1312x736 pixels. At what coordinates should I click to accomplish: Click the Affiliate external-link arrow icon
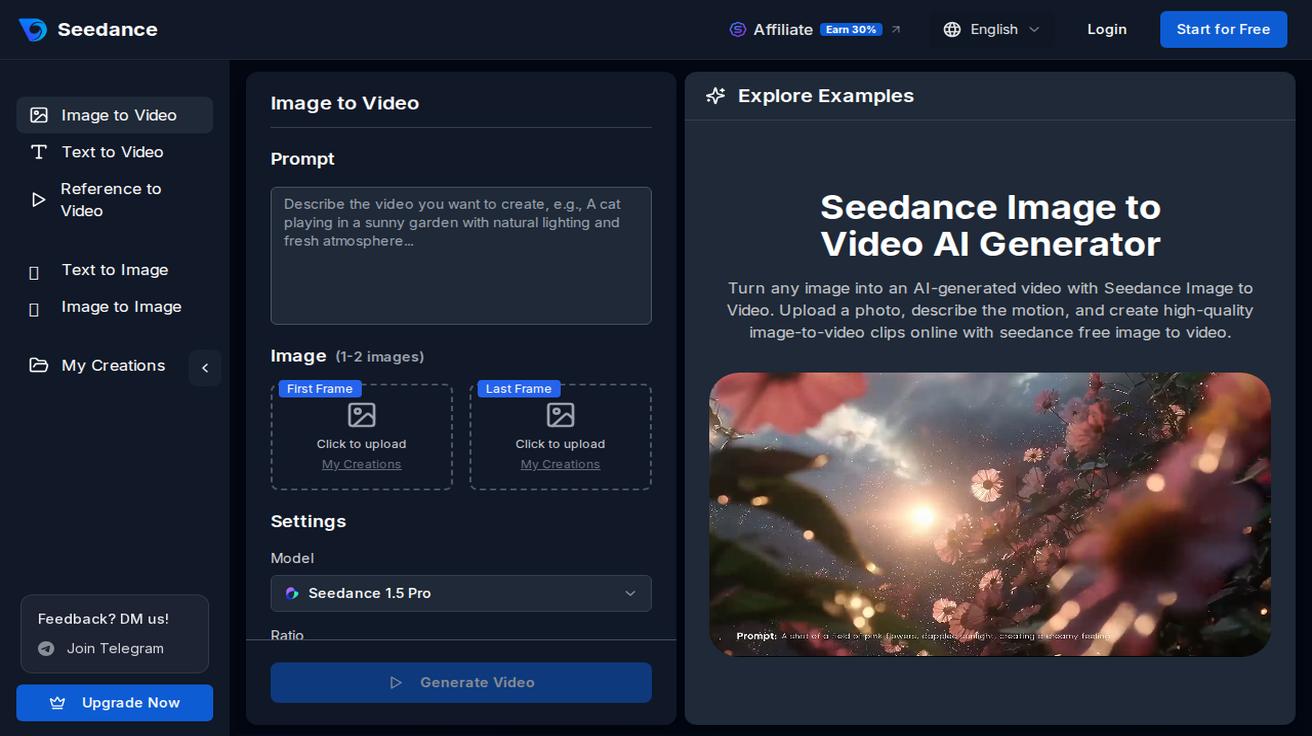pos(896,30)
